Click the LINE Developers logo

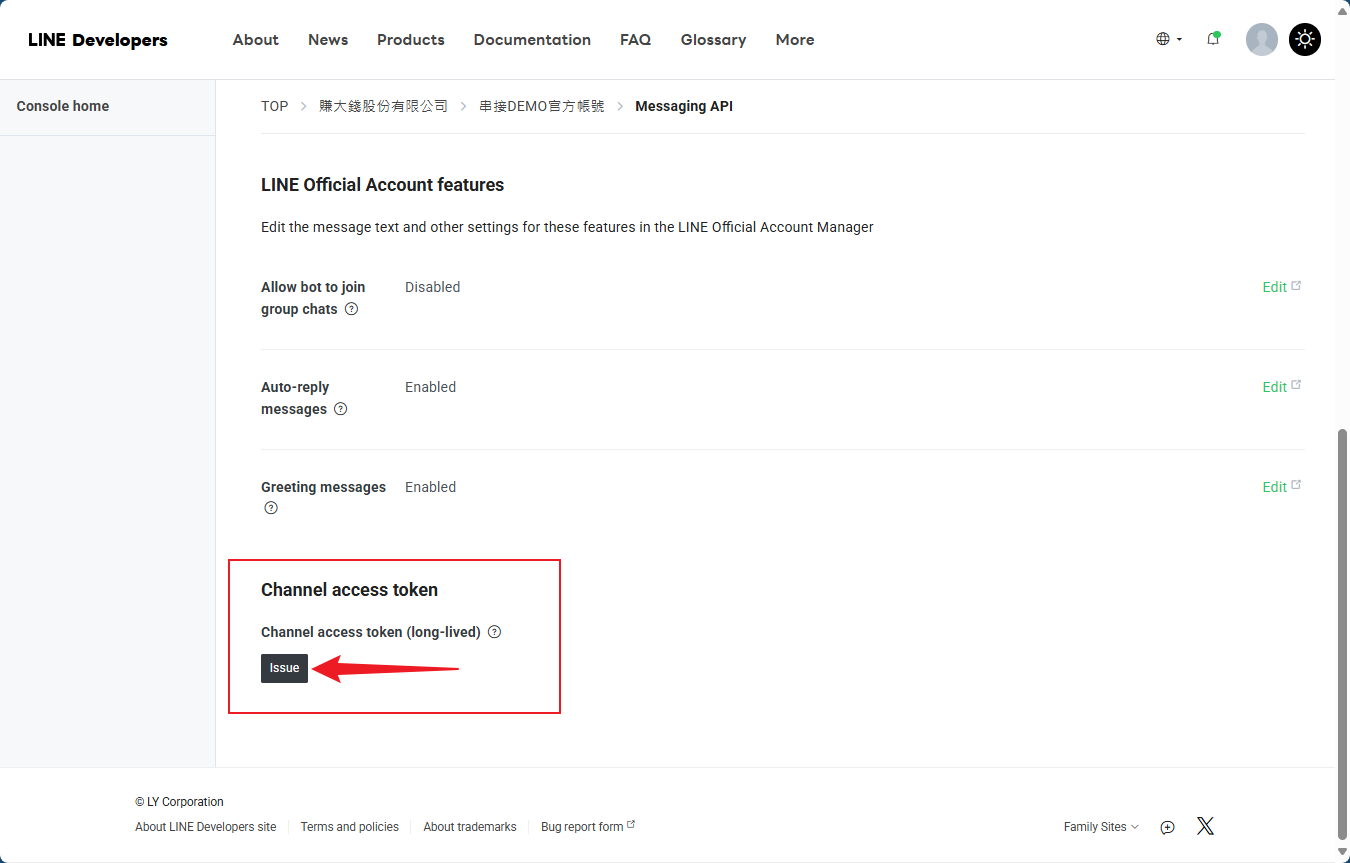pos(98,40)
